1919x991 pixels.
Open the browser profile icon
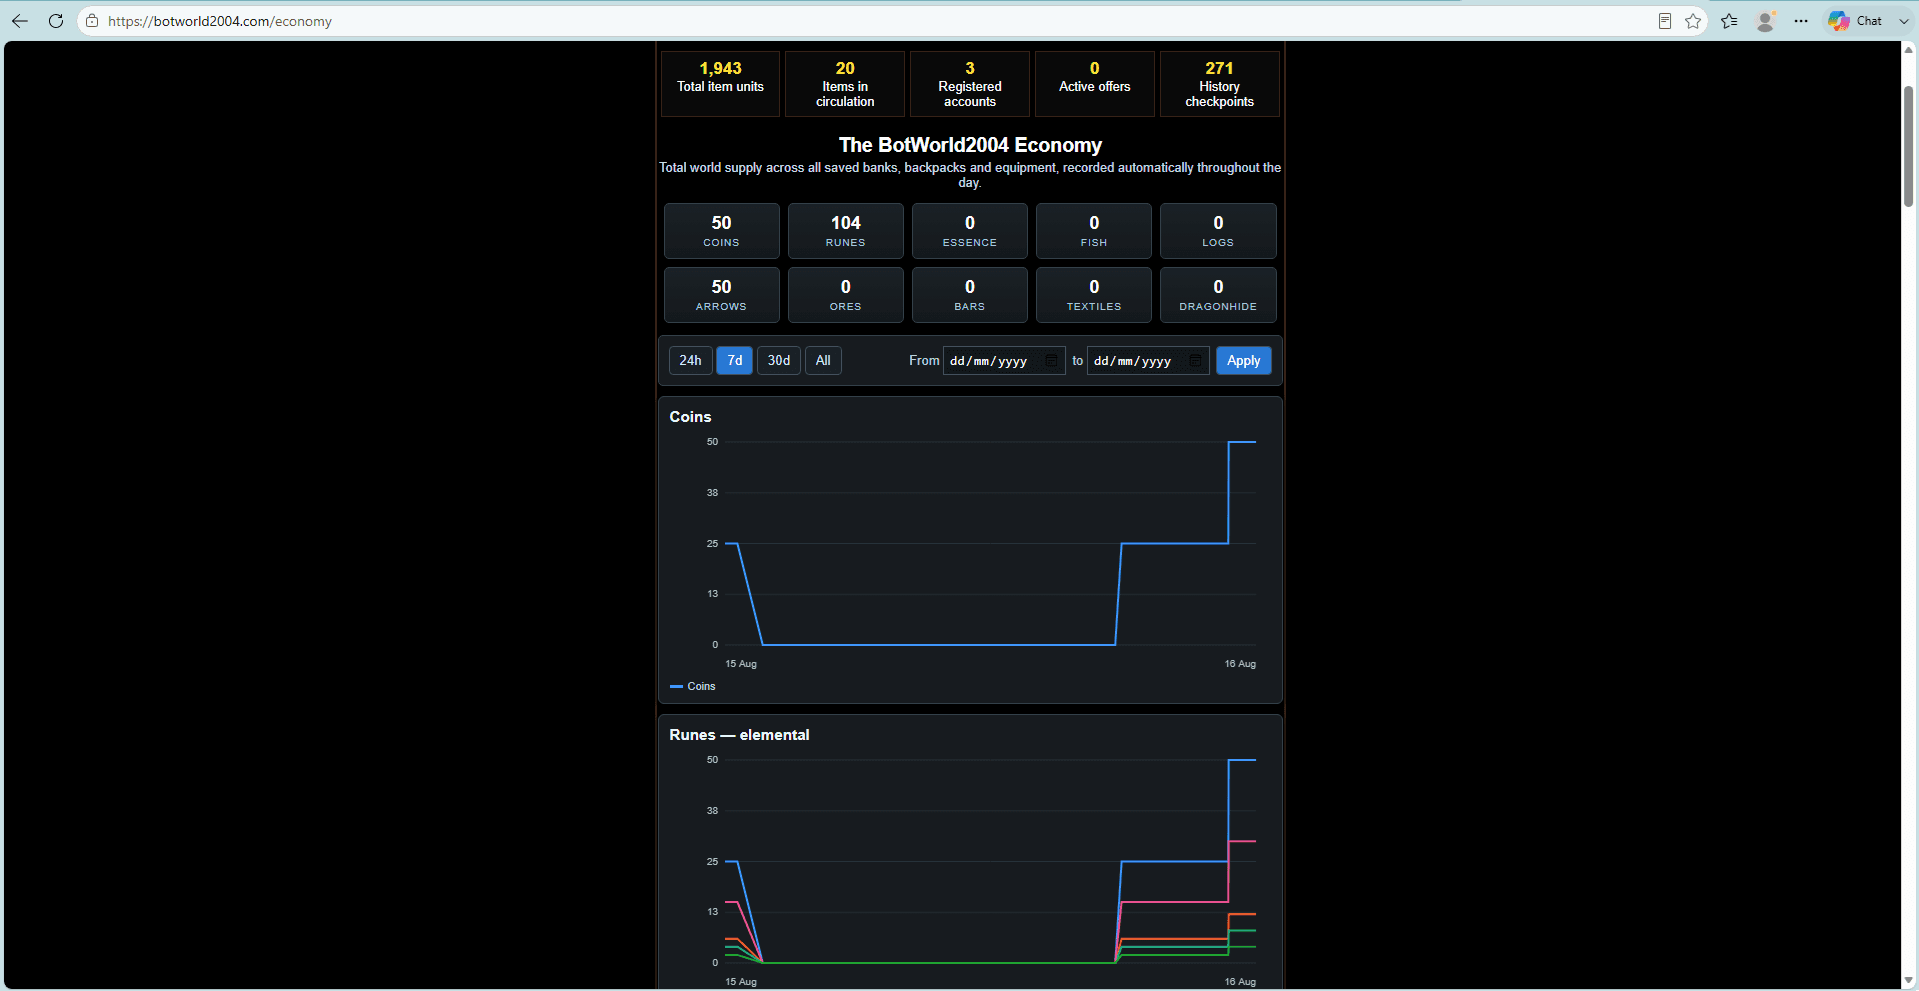[1766, 21]
